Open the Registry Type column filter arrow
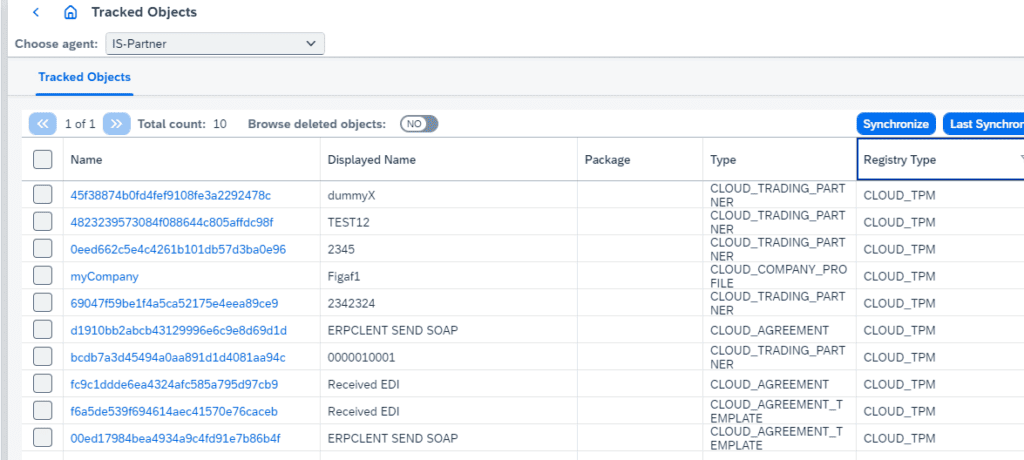 1021,159
